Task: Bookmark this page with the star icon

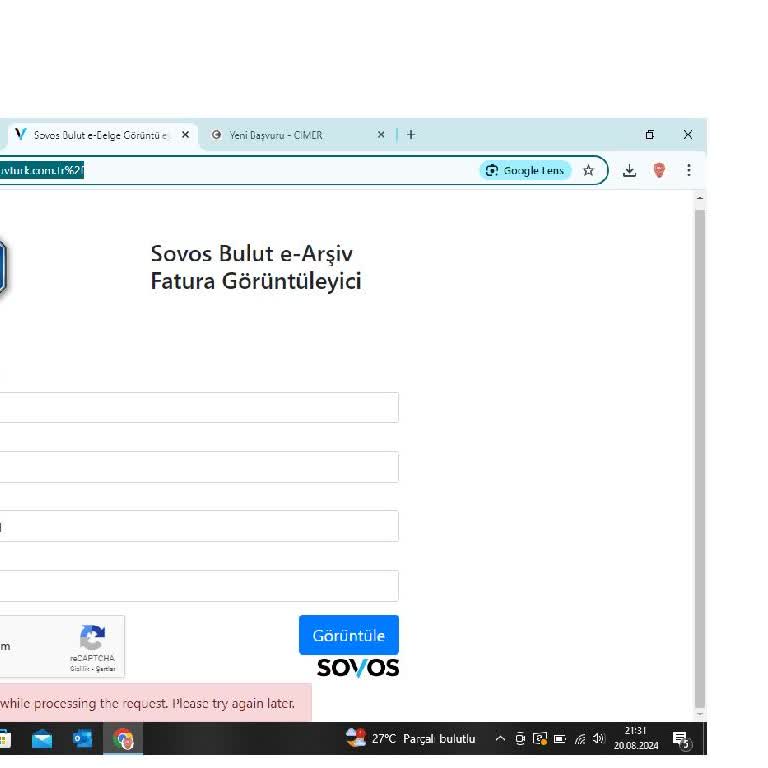Action: click(x=588, y=170)
